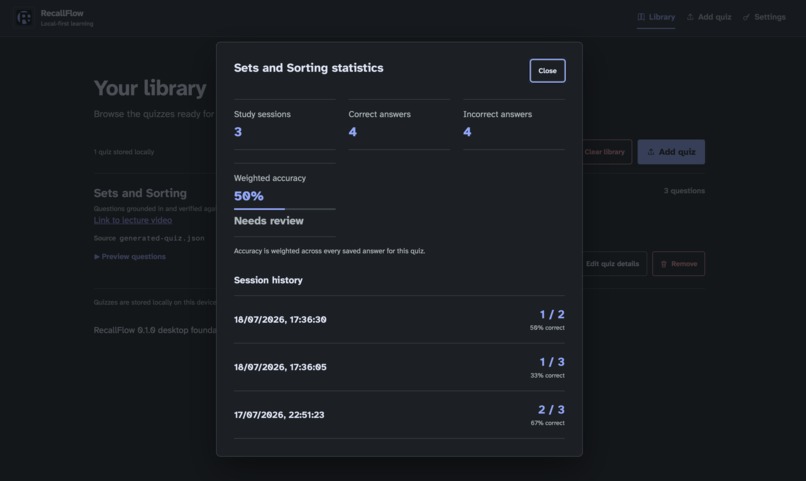Click the Library book icon in navigation
The height and width of the screenshot is (481, 806).
(641, 17)
